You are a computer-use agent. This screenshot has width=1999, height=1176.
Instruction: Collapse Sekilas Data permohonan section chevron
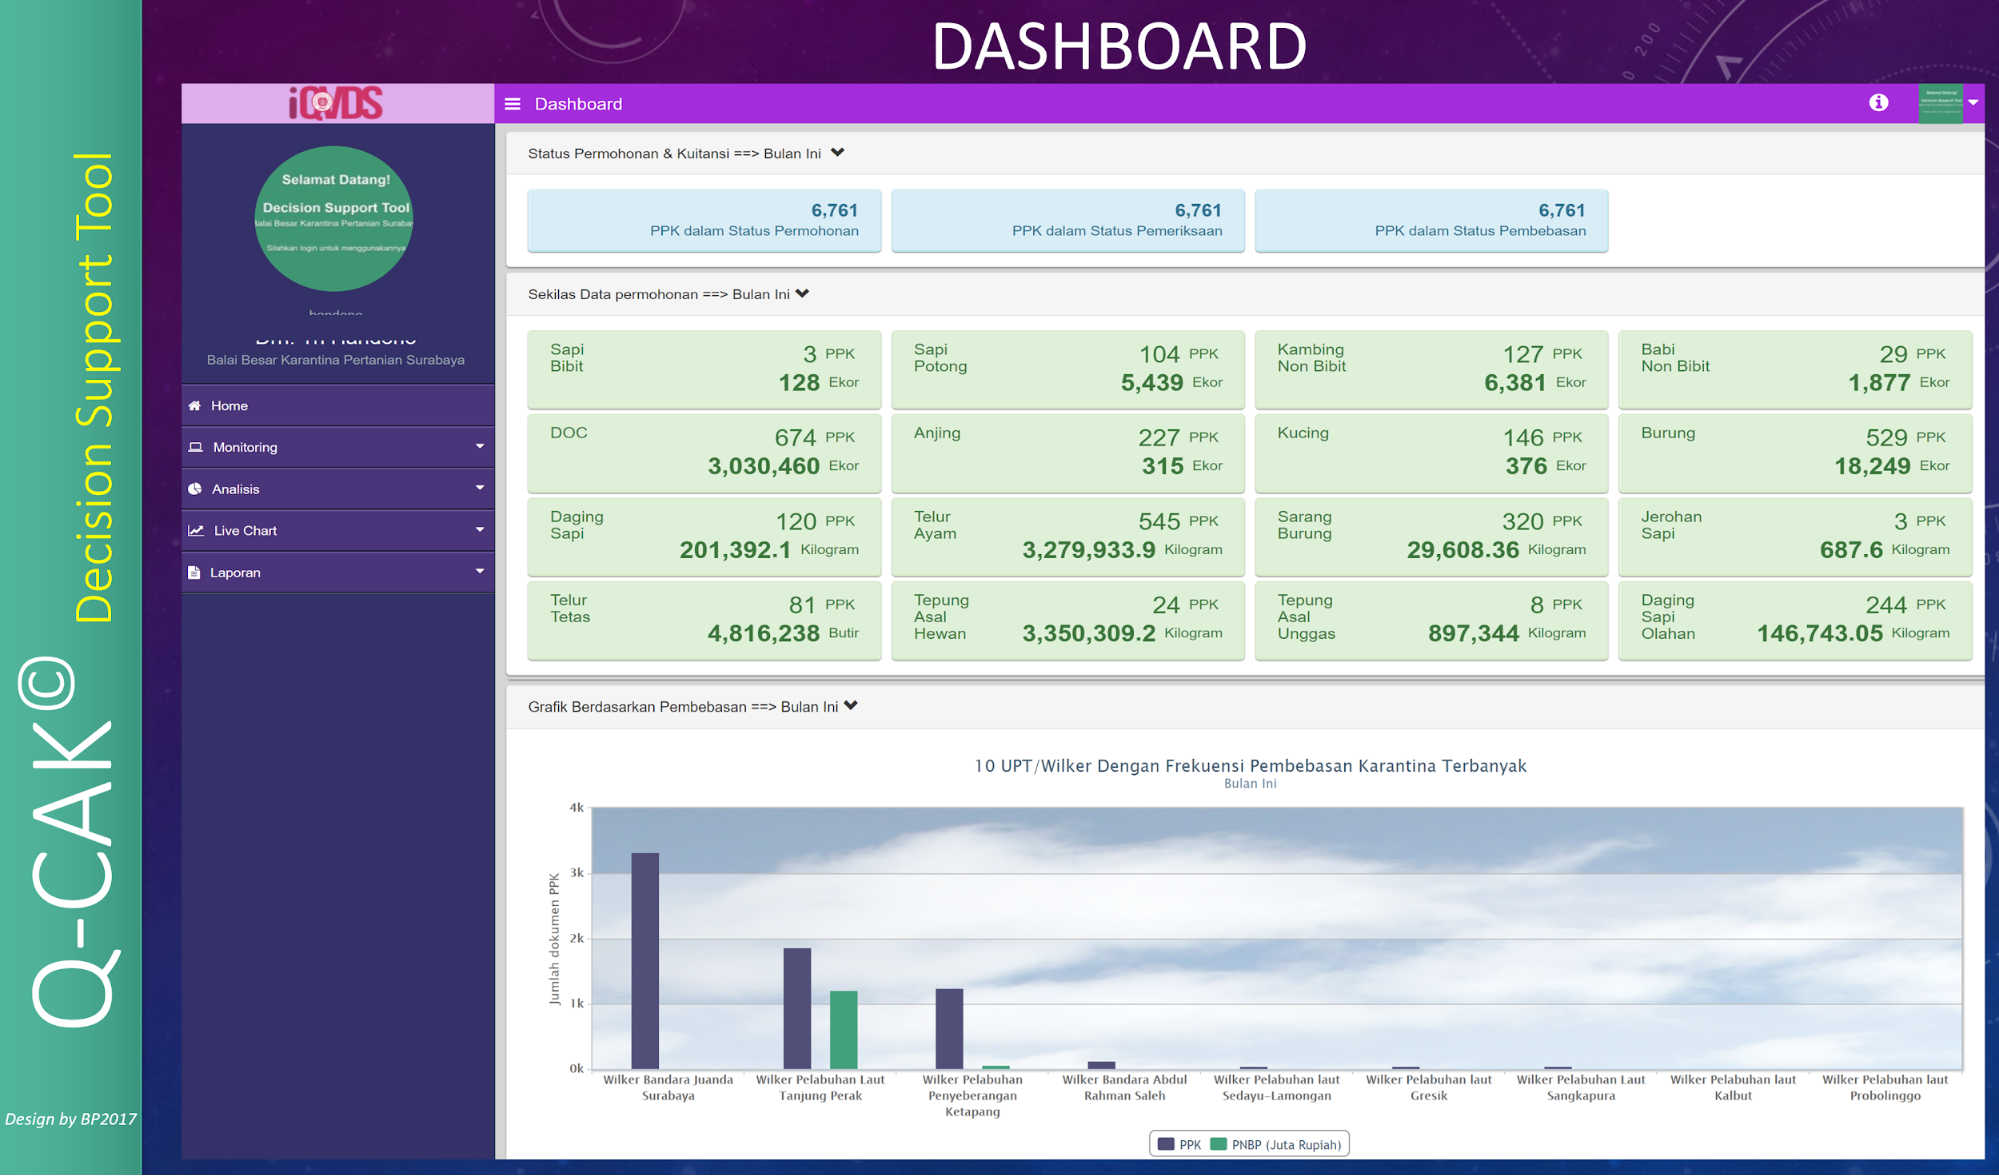pyautogui.click(x=803, y=294)
